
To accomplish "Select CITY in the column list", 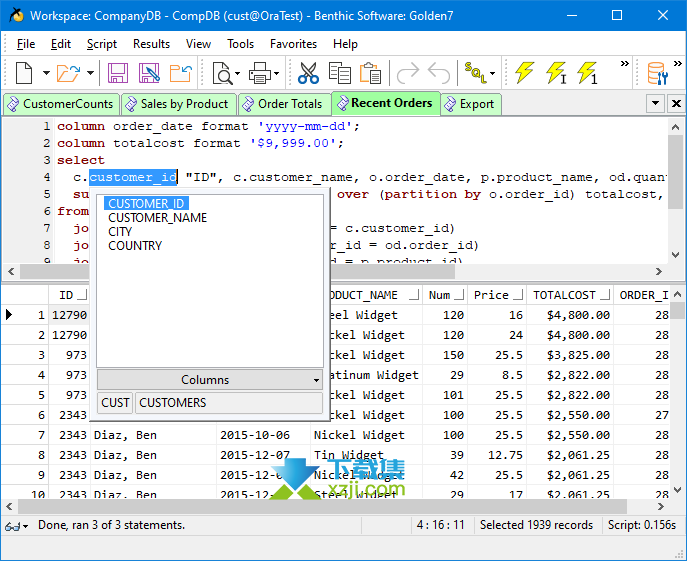I will coord(120,232).
